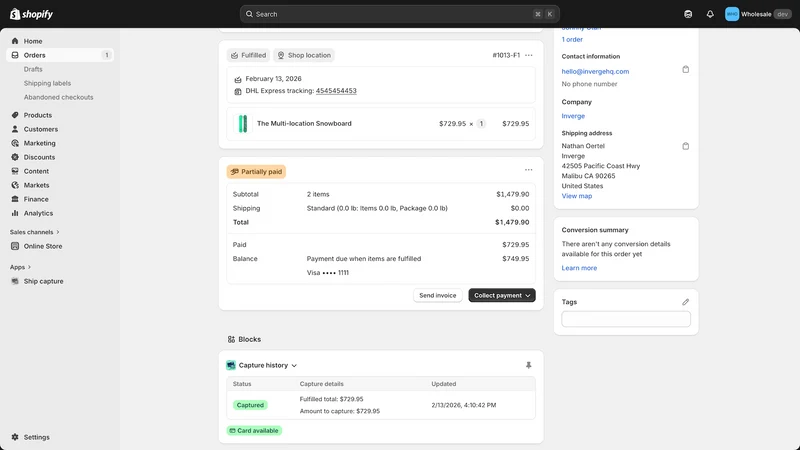
Task: Click the Discounts badge icon
Action: pos(15,157)
